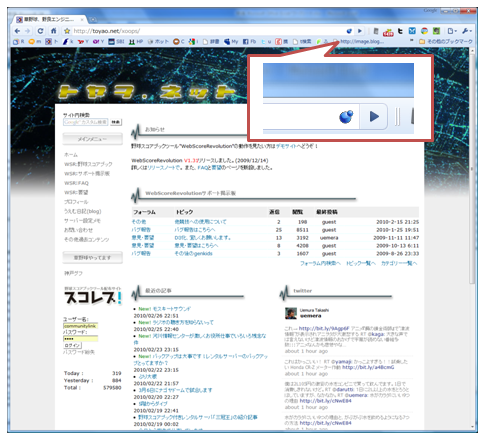Click the blue globe icon in address bar
Viewport: 490px width, 441px height.
point(349,31)
